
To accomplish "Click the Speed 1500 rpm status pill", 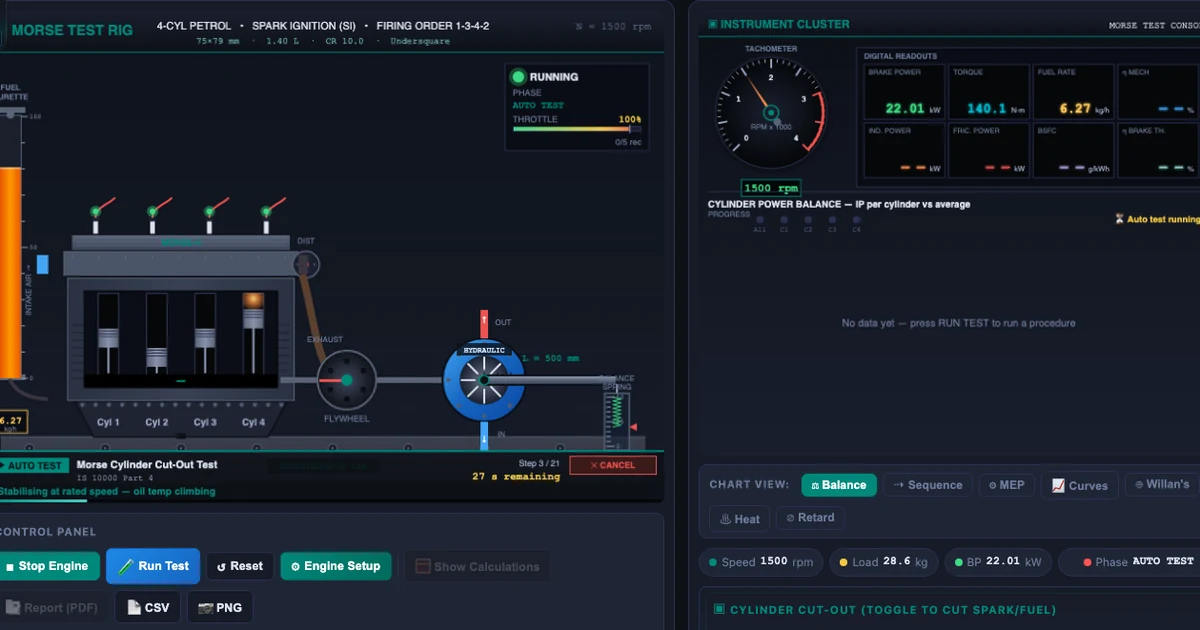I will pyautogui.click(x=761, y=562).
